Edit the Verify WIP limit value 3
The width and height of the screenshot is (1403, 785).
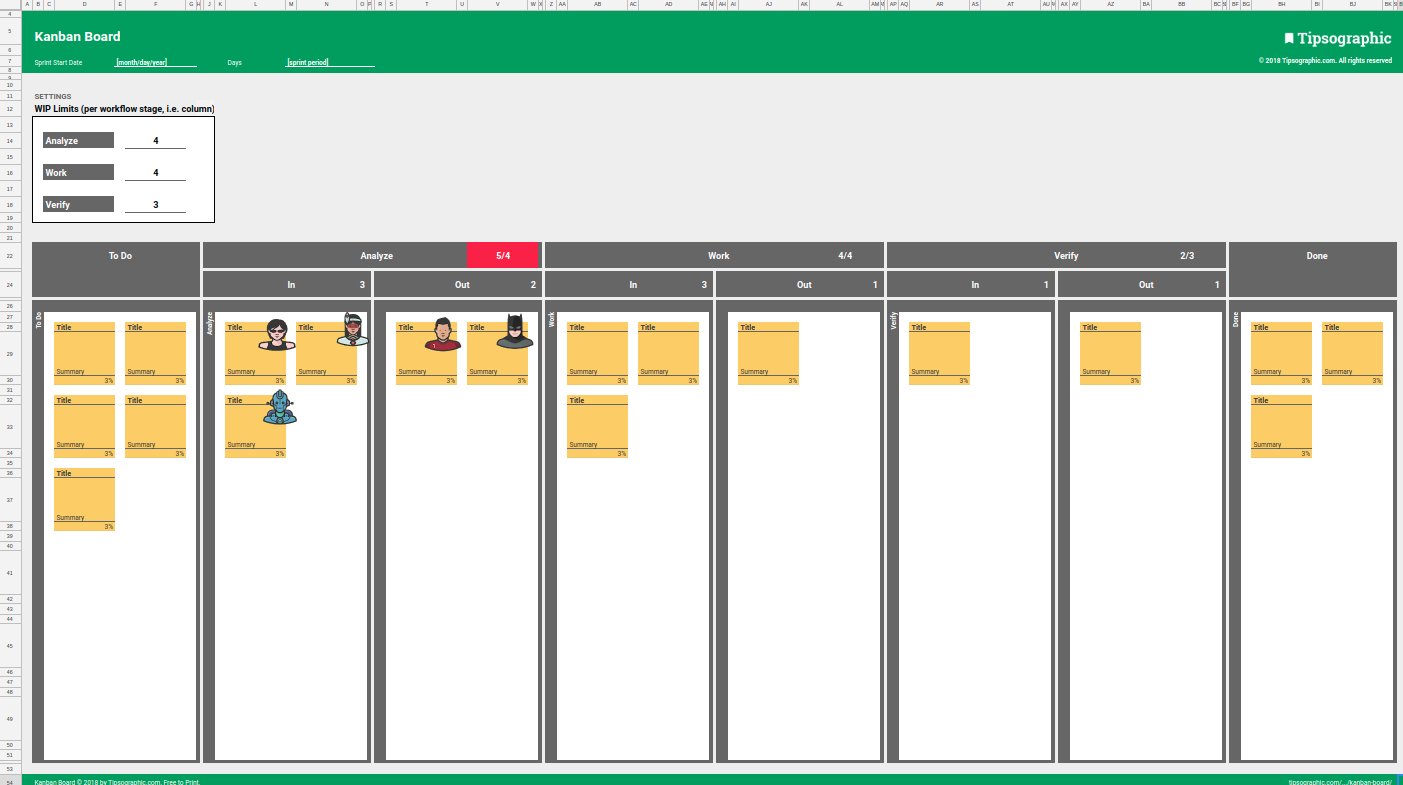pyautogui.click(x=155, y=204)
